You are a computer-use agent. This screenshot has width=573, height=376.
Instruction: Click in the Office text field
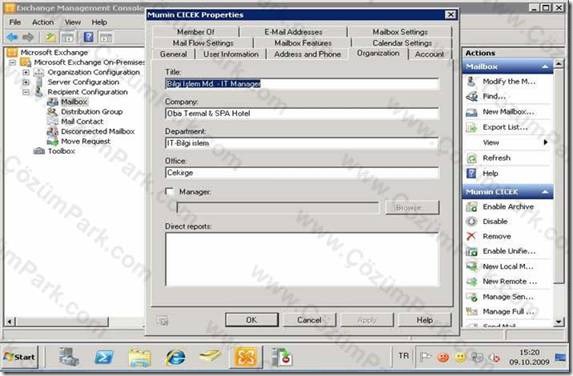pos(302,172)
